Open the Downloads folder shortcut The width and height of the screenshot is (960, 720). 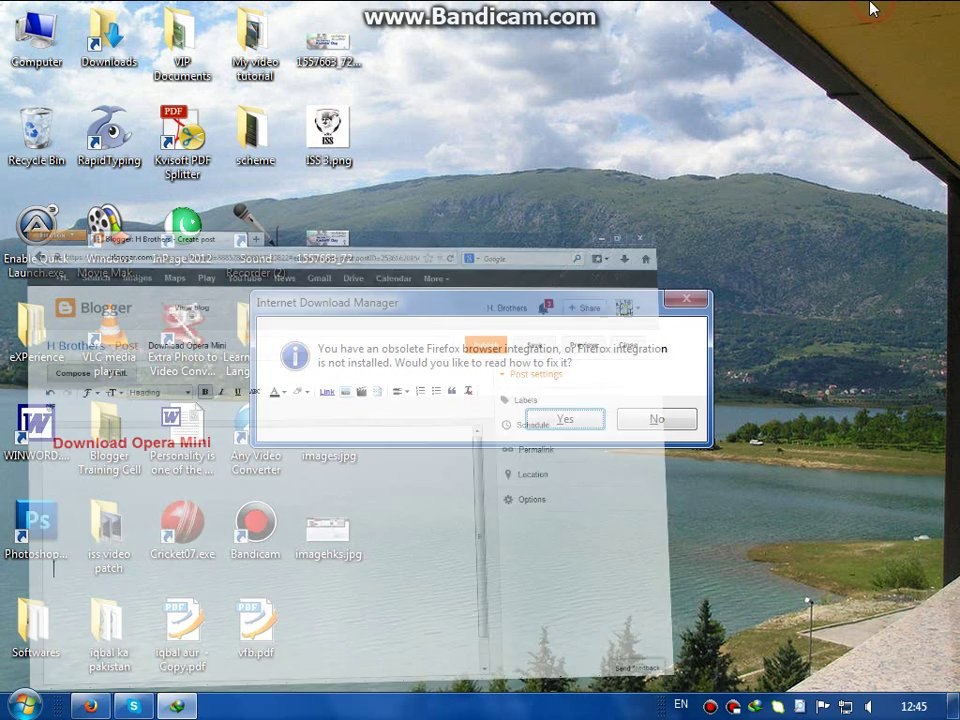(x=108, y=39)
